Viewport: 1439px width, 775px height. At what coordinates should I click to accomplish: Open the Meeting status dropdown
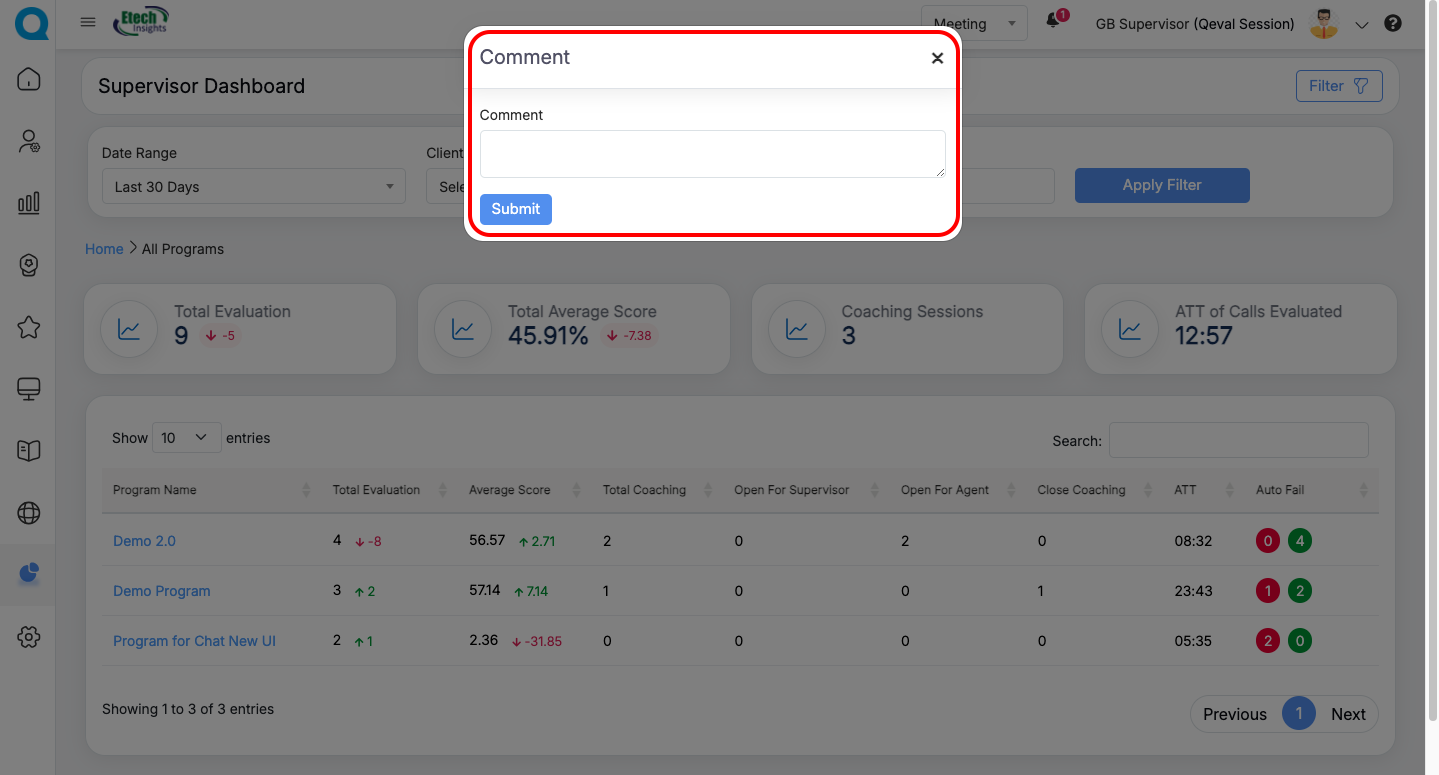(x=973, y=24)
